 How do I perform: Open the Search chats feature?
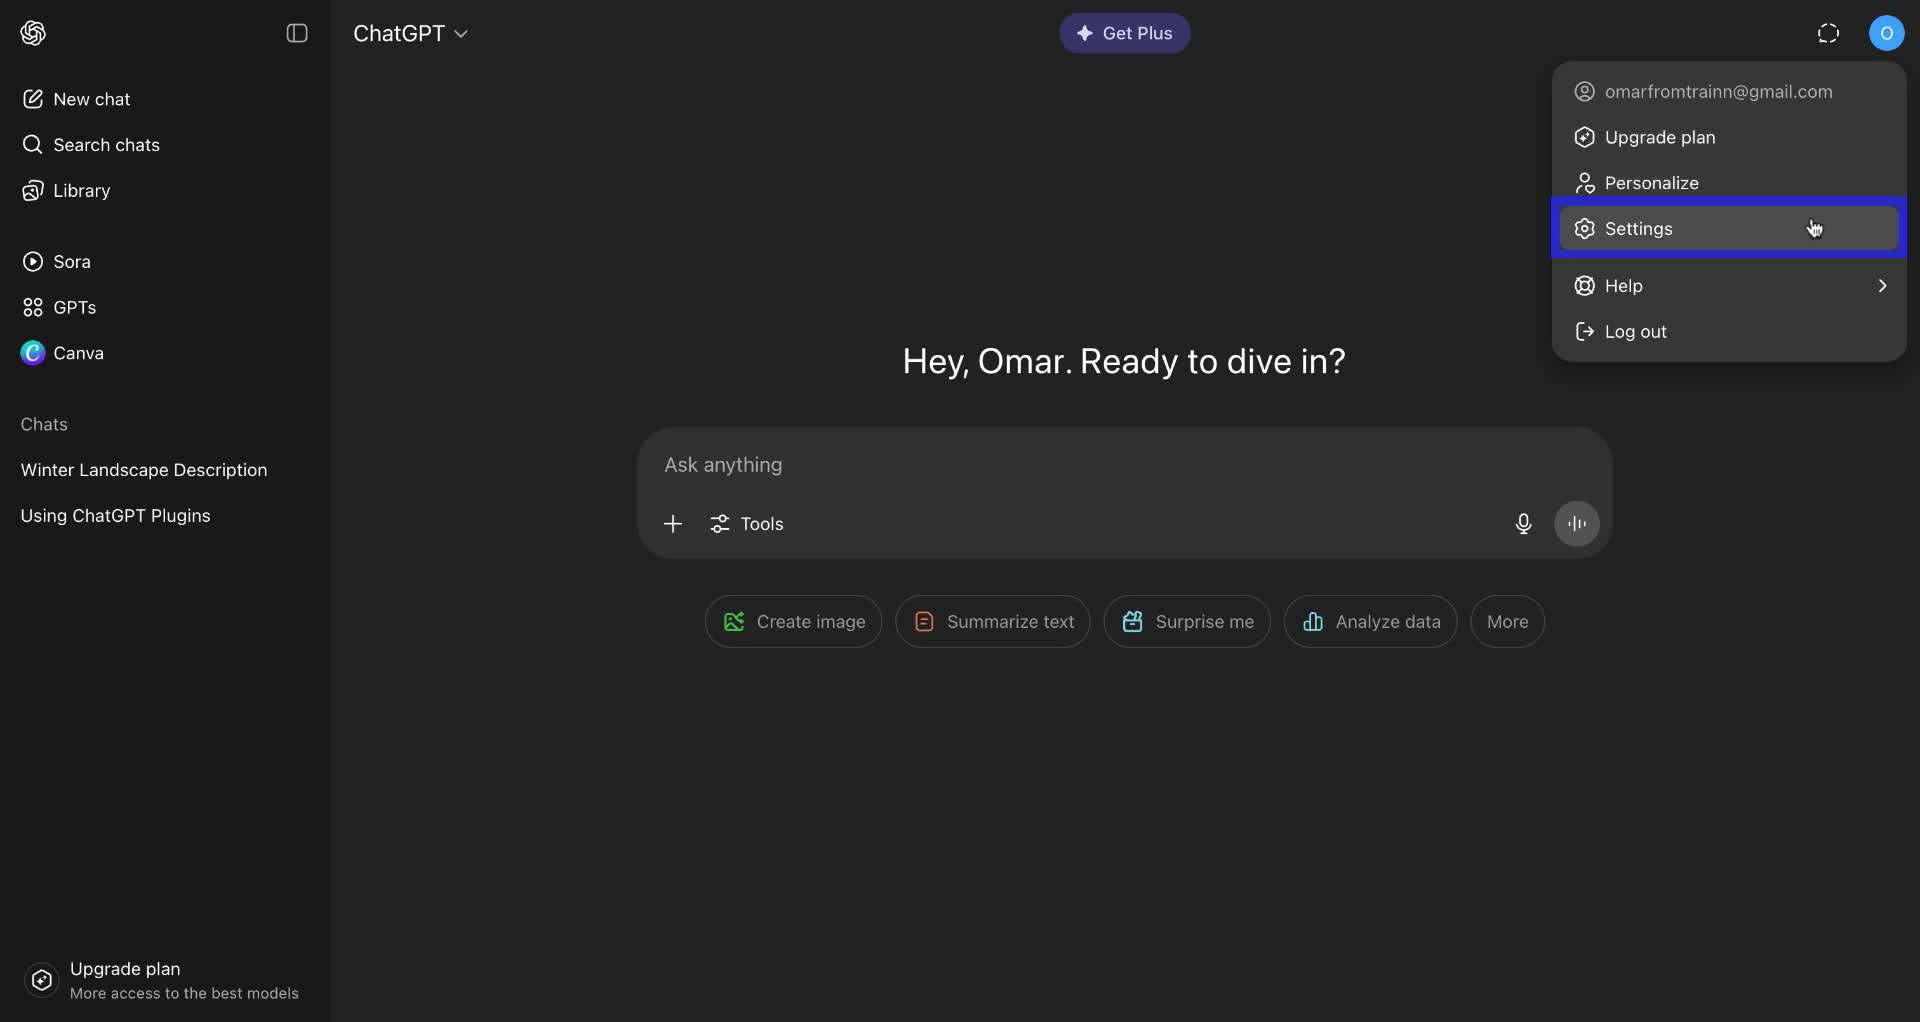pyautogui.click(x=106, y=145)
